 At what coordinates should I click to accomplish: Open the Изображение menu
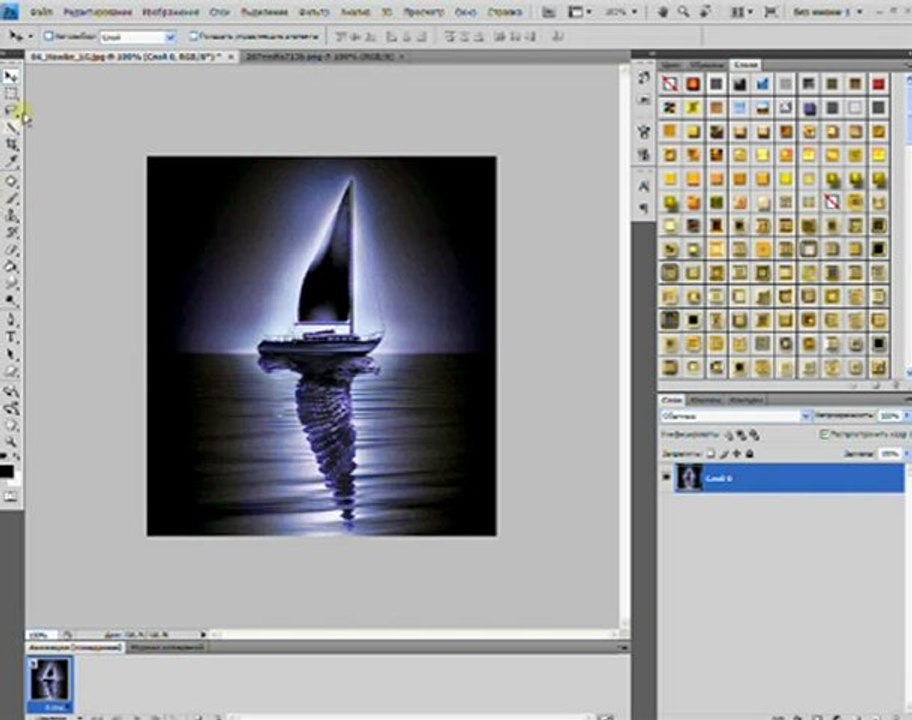coord(170,12)
